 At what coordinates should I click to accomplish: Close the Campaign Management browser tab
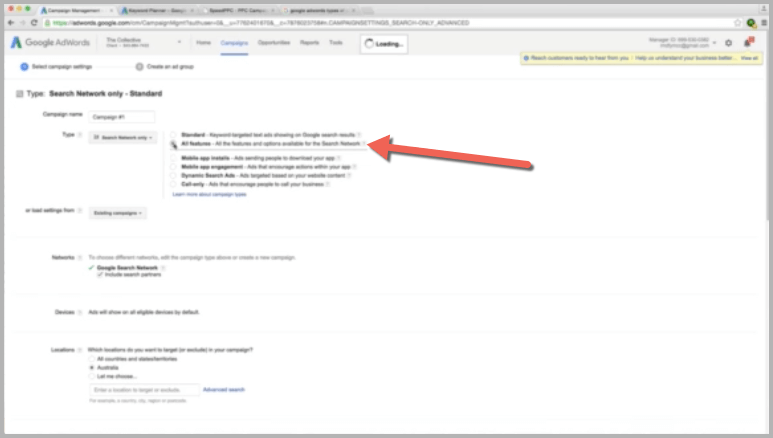[110, 10]
